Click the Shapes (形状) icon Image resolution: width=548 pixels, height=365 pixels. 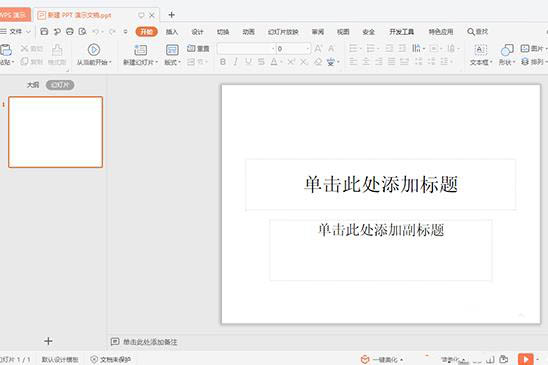507,50
